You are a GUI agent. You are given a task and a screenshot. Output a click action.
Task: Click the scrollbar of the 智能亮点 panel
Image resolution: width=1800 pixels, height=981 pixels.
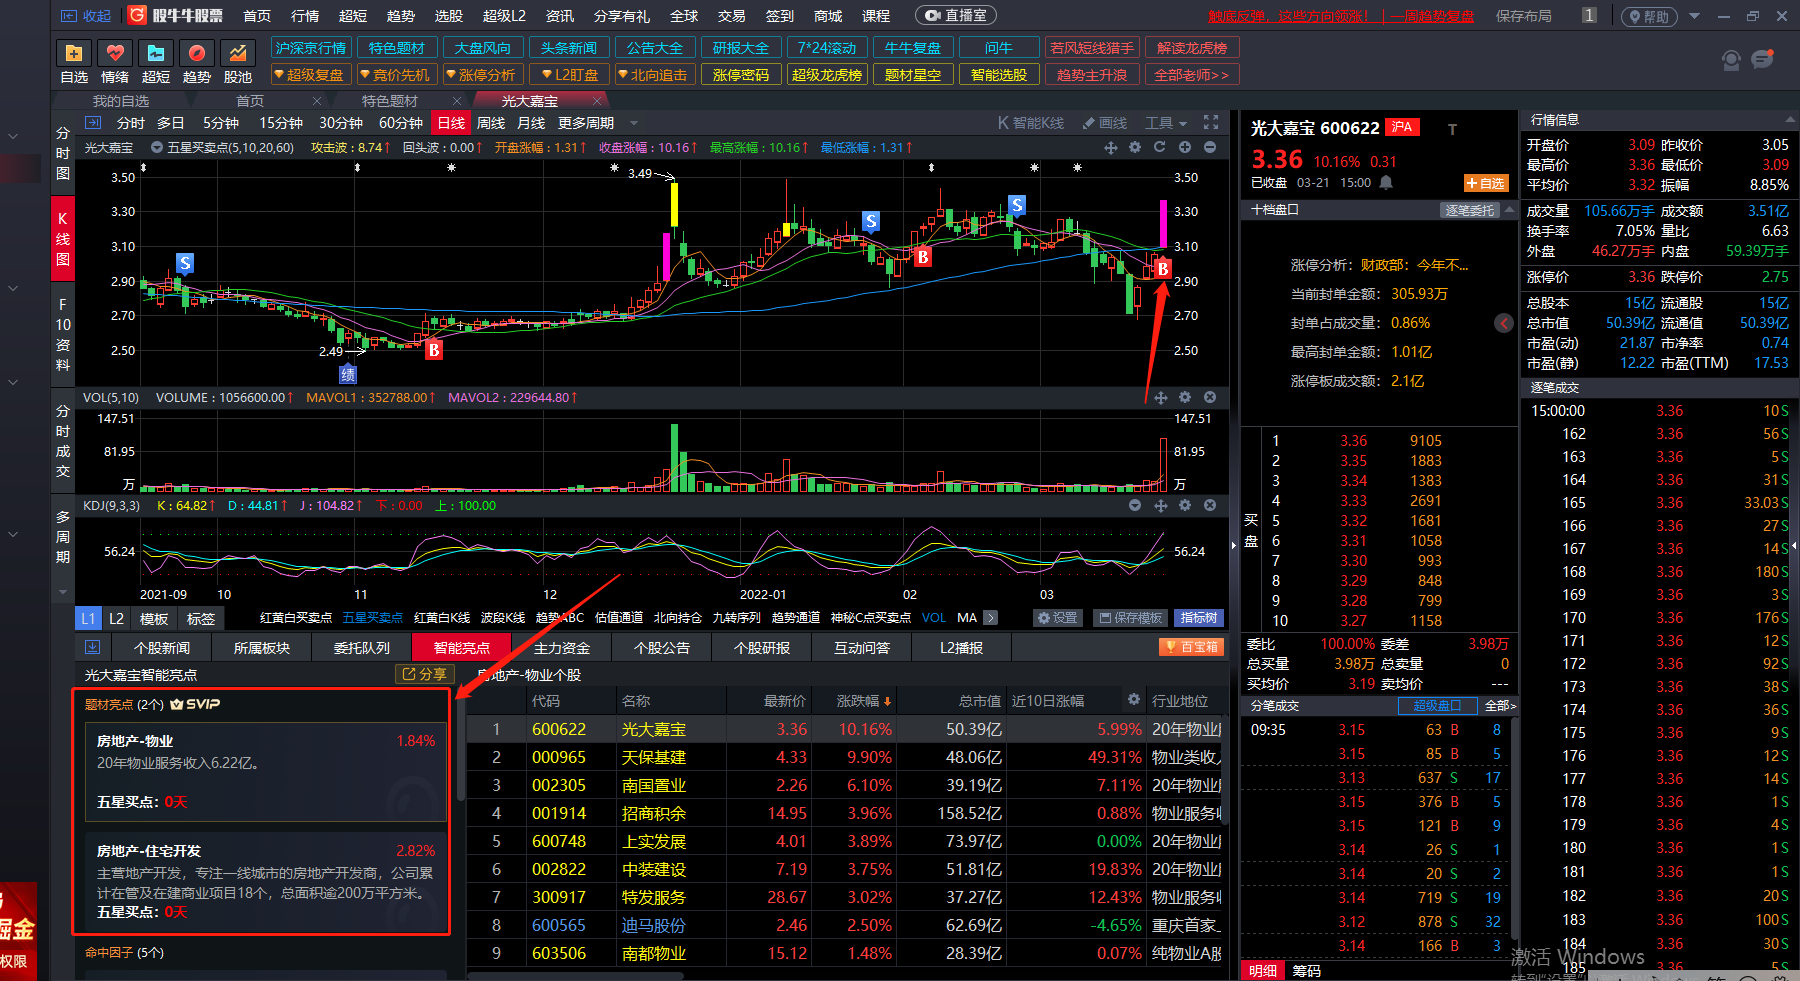click(x=460, y=750)
